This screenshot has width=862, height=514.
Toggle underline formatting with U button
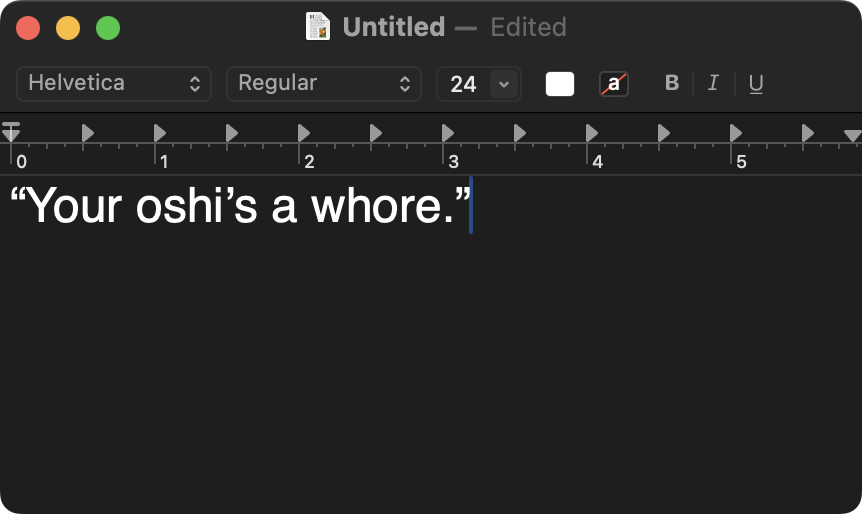coord(756,84)
